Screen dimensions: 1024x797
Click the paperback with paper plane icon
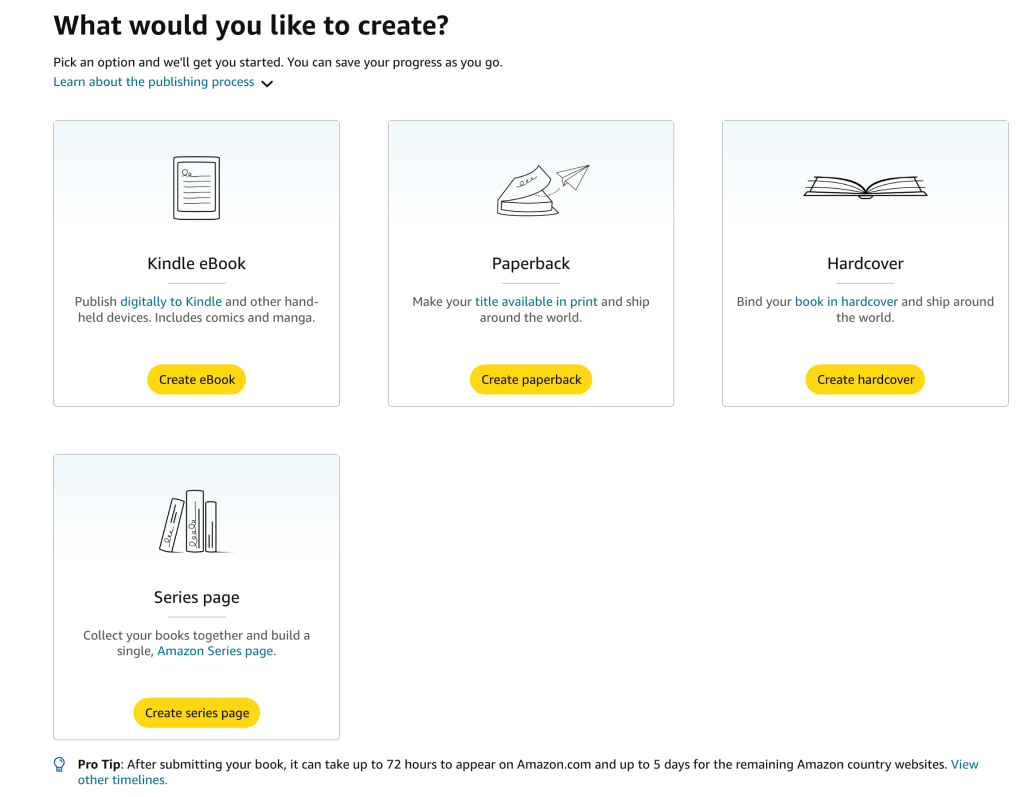coord(541,190)
